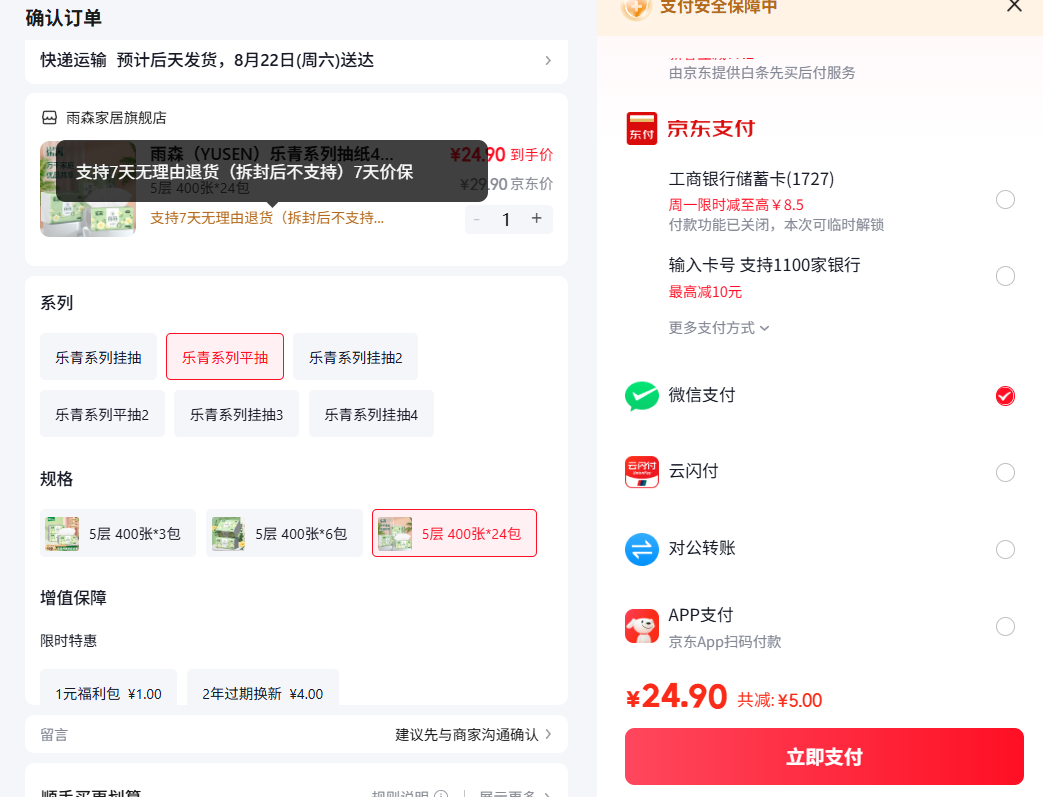Click the APP支付 JD dog icon

pyautogui.click(x=641, y=626)
